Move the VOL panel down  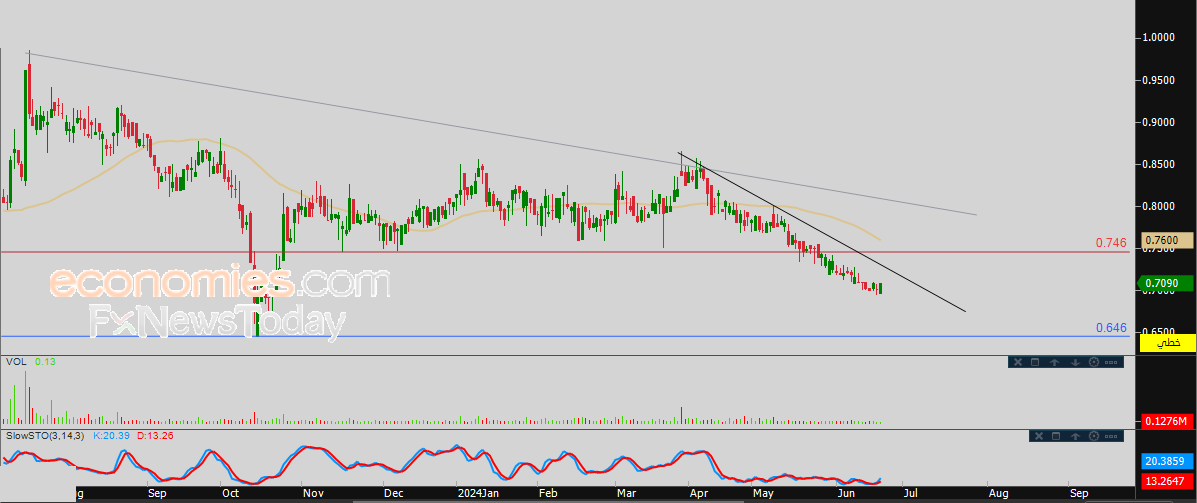(x=1074, y=362)
